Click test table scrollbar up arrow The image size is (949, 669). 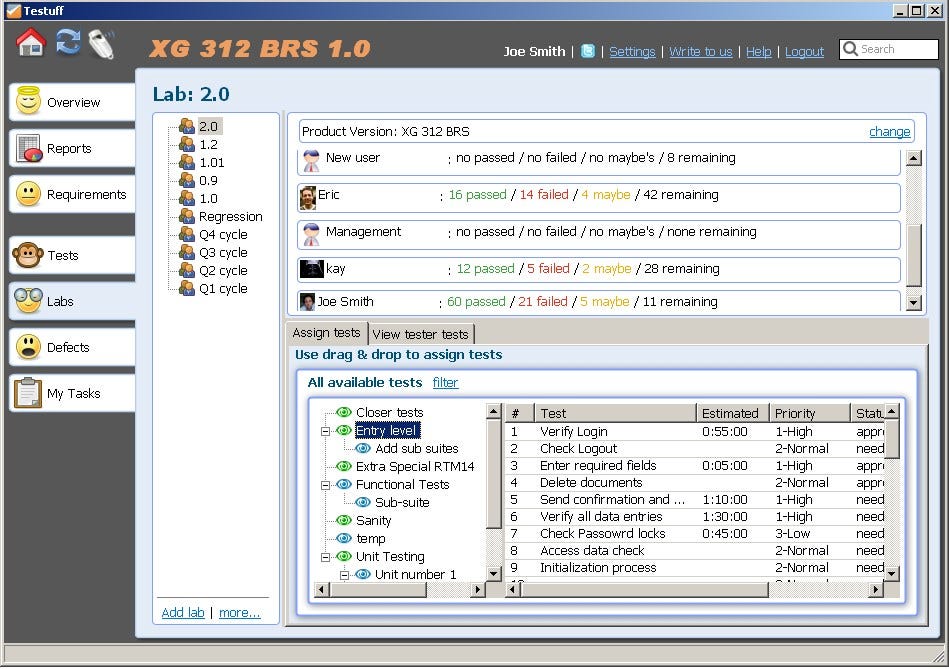click(892, 412)
